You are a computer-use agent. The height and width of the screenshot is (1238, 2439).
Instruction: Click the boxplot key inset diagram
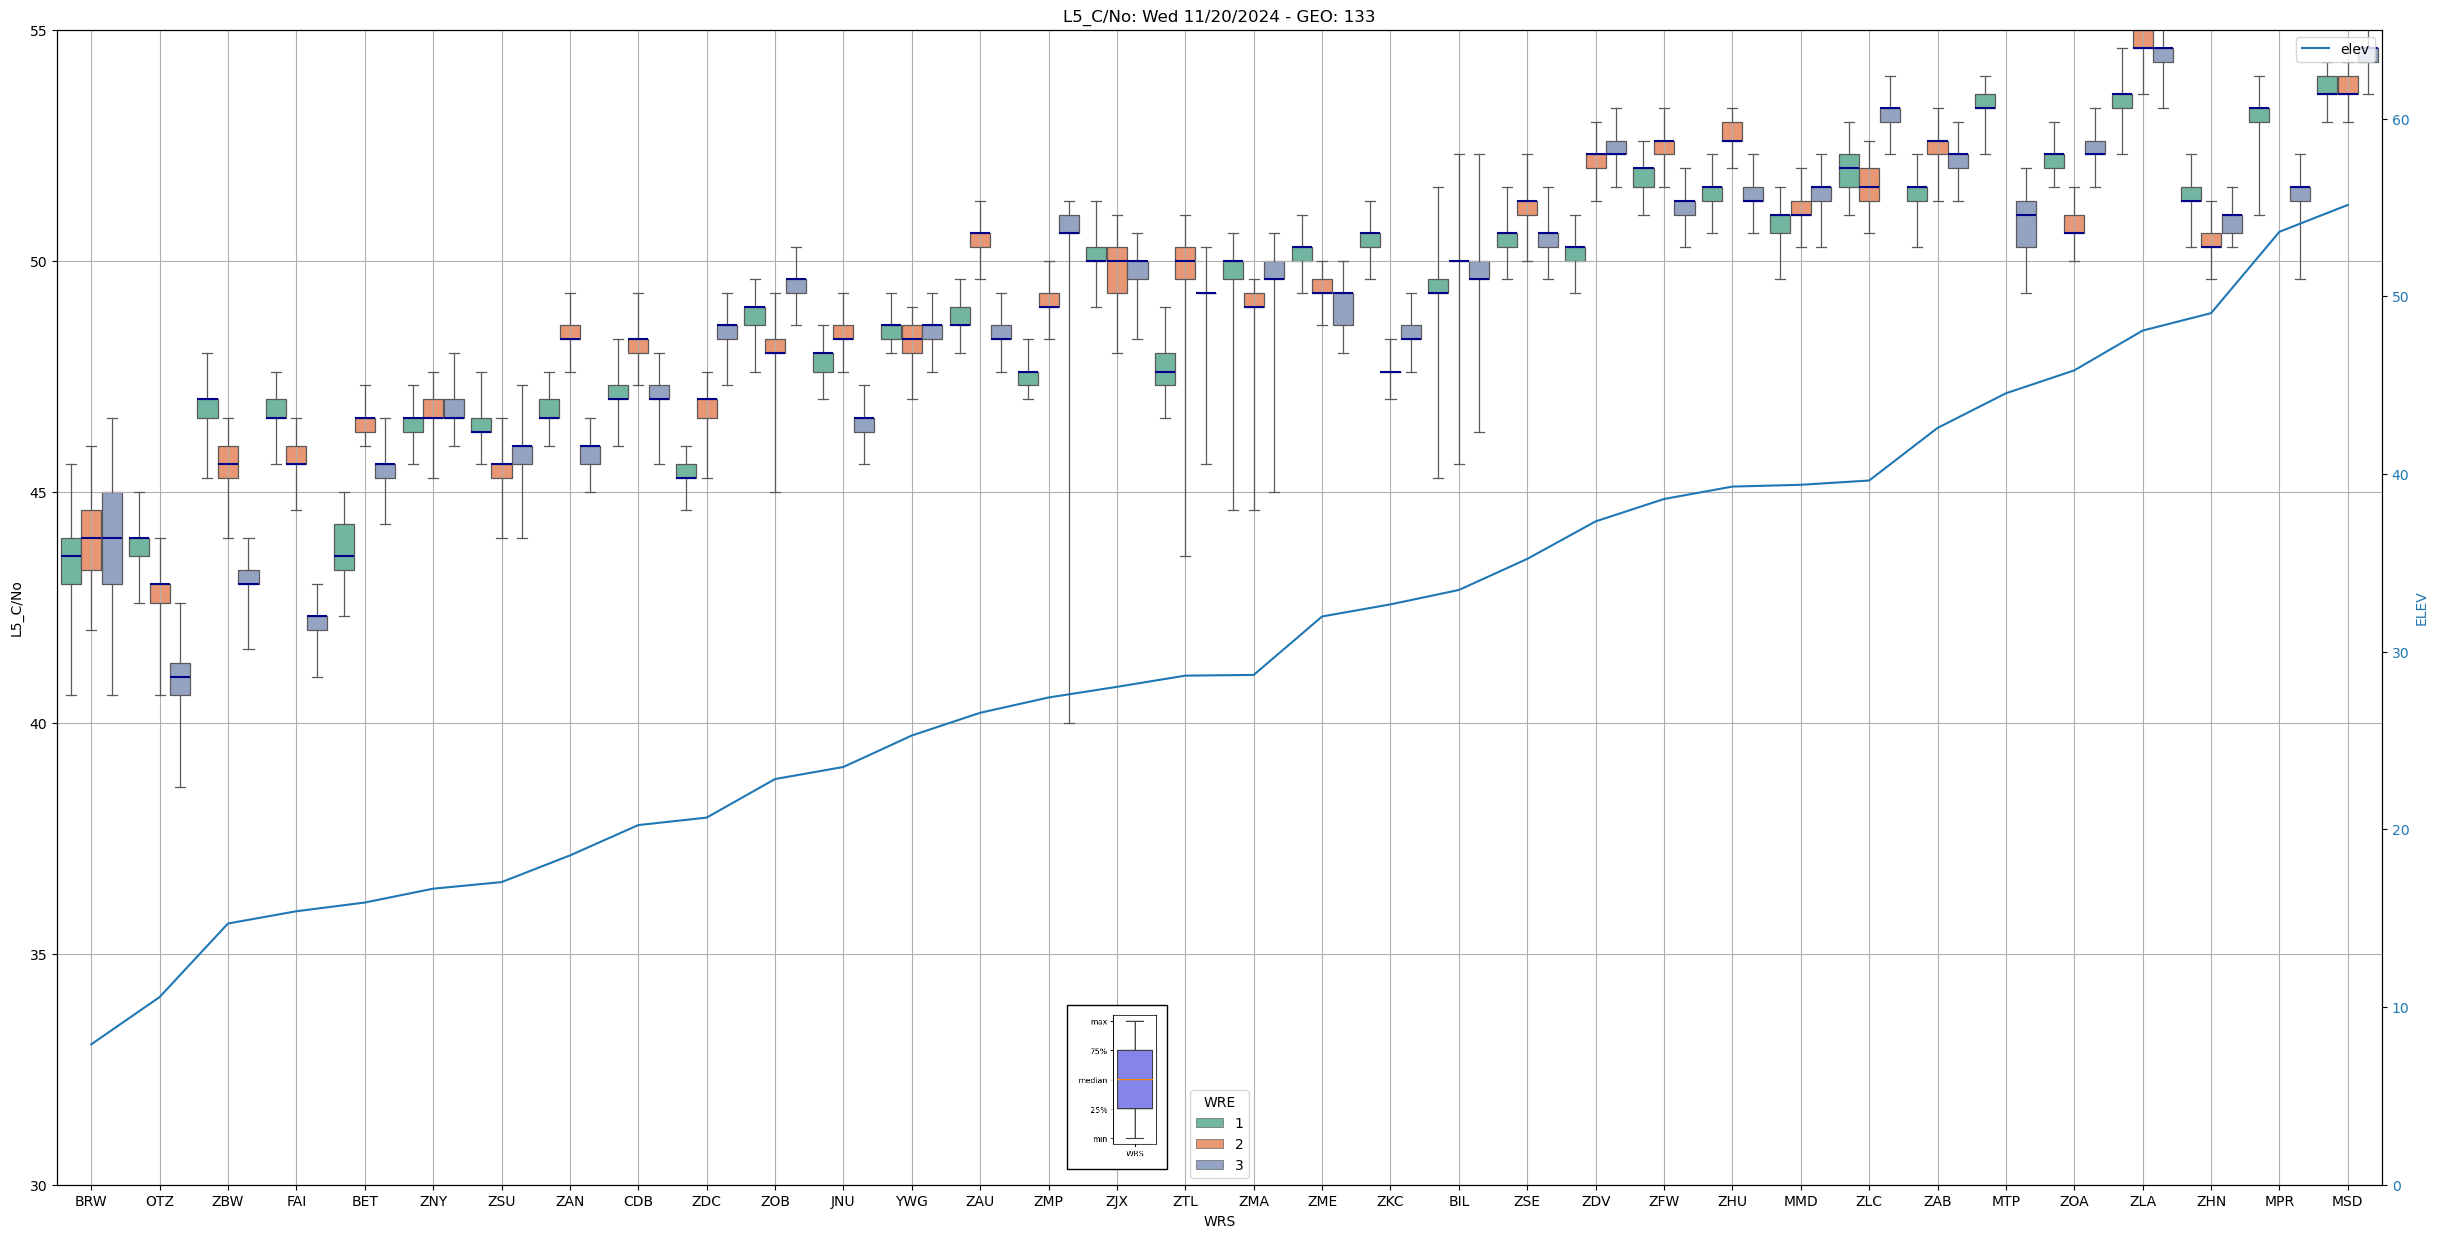[x=1116, y=1087]
